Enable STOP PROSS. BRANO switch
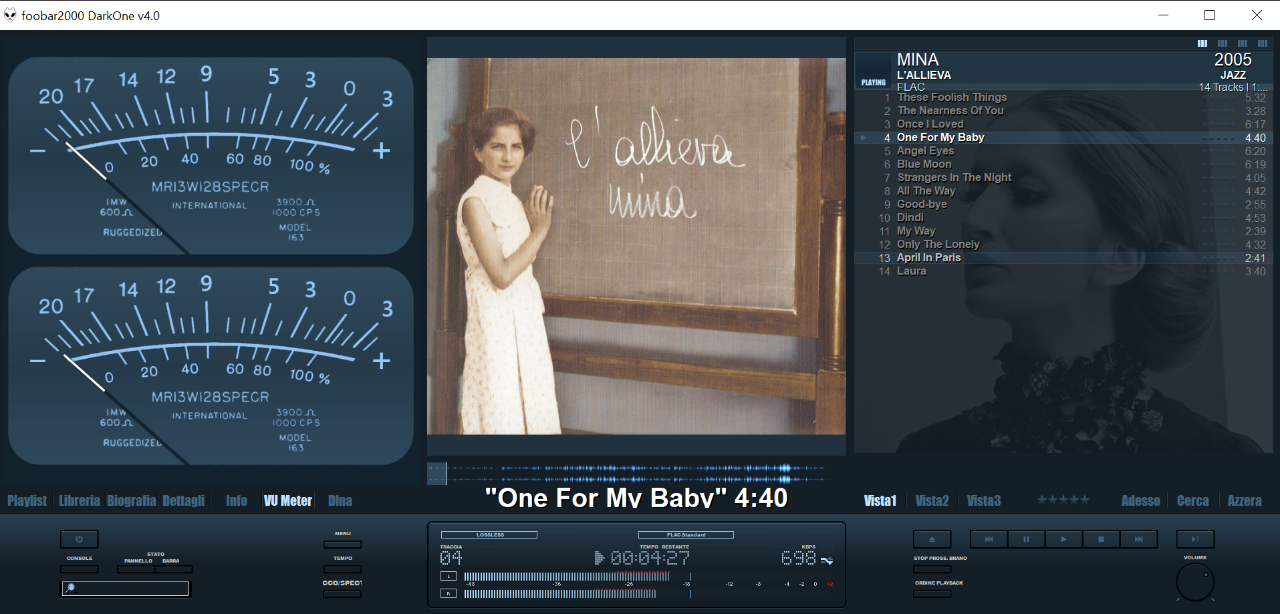This screenshot has height=614, width=1280. (932, 569)
